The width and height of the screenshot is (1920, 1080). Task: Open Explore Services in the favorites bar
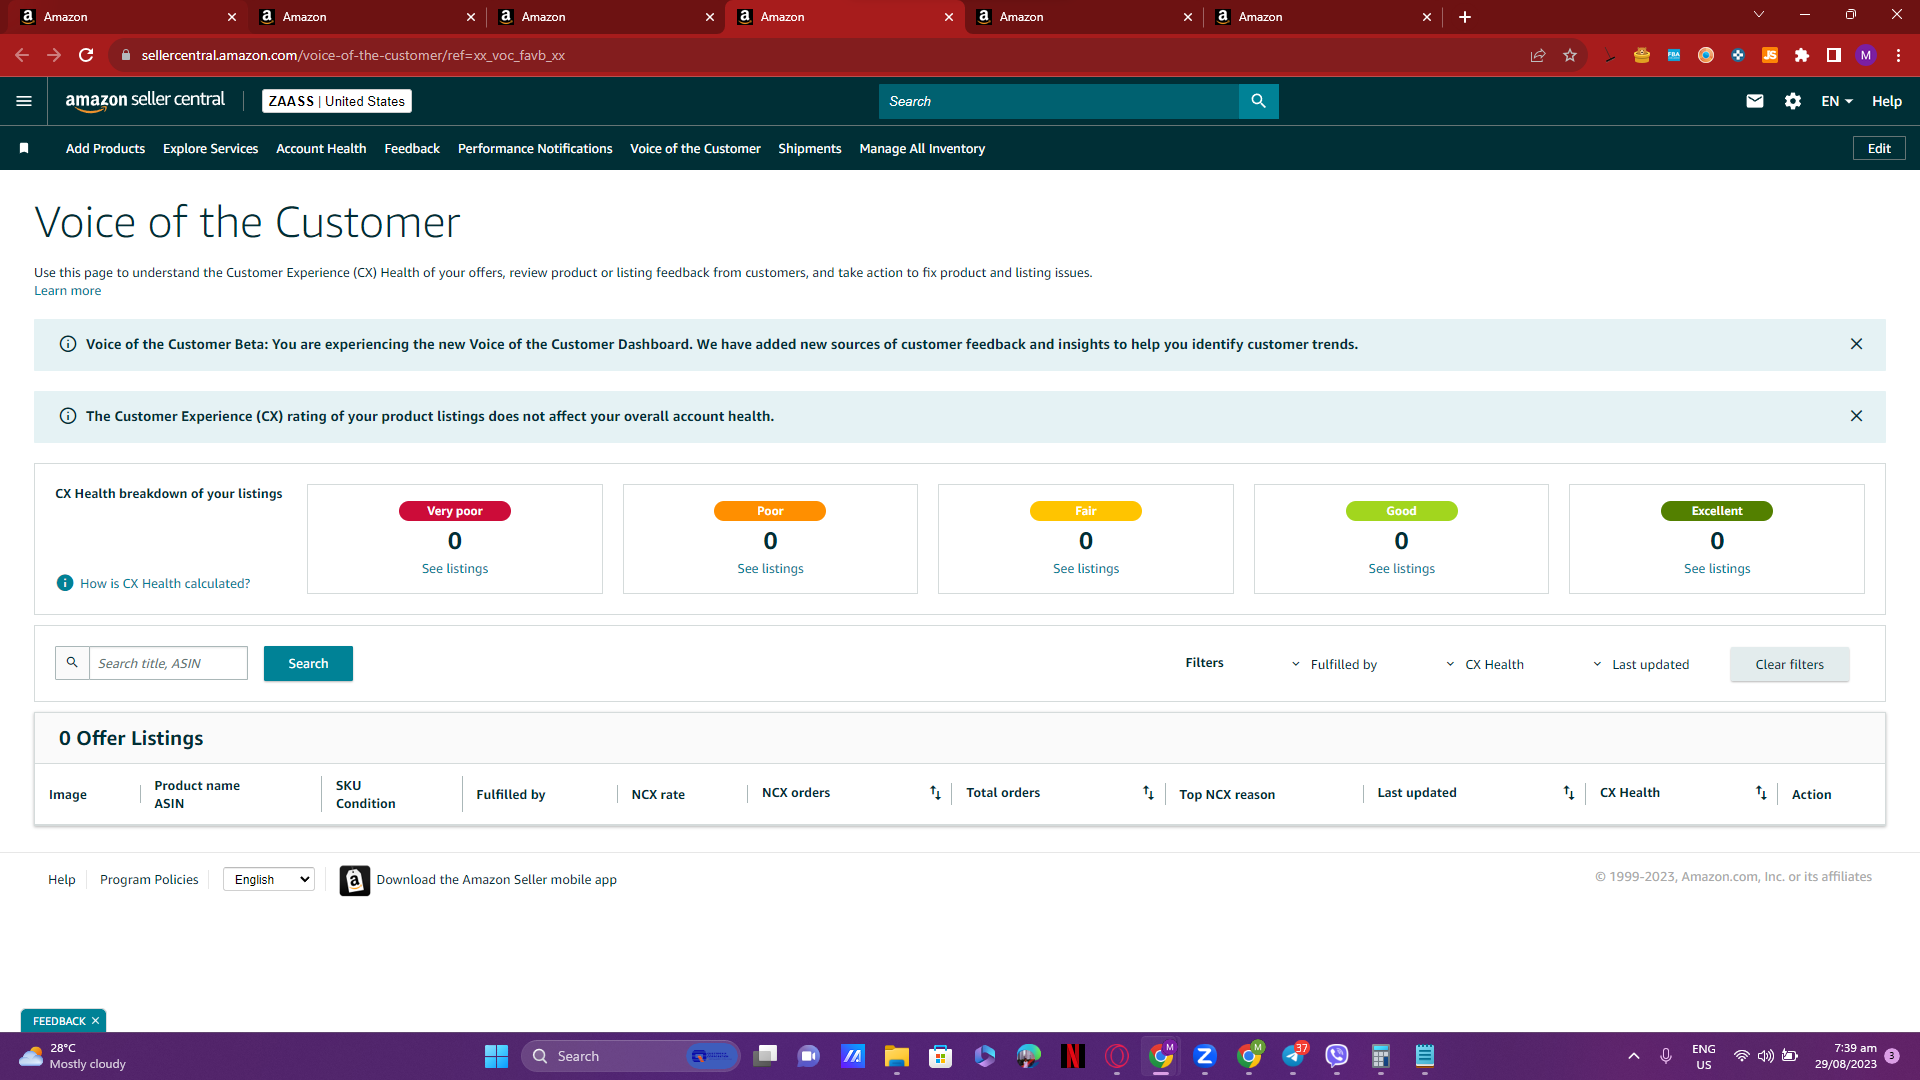tap(210, 148)
